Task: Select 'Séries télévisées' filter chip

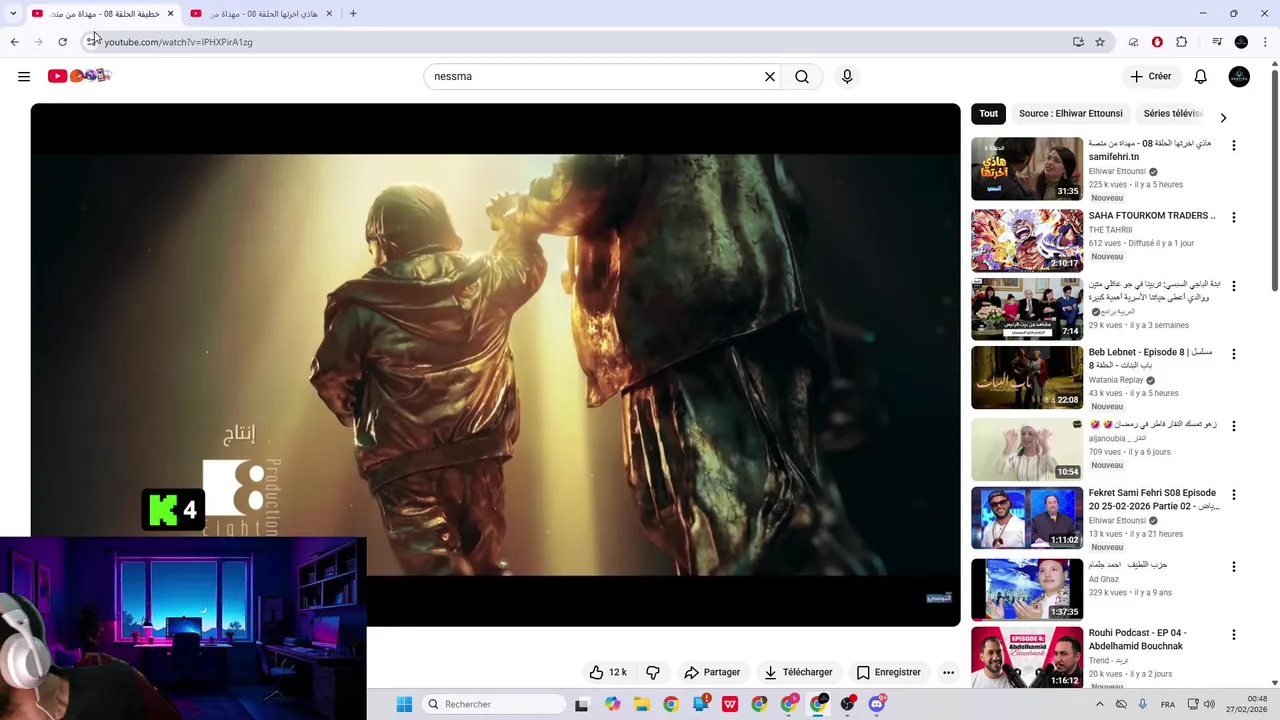Action: 1172,113
